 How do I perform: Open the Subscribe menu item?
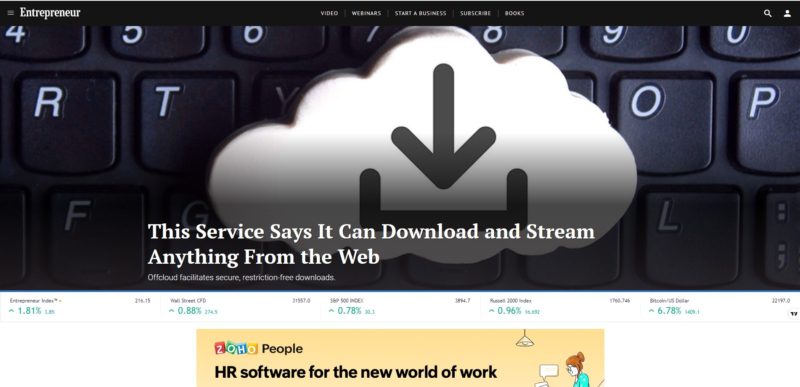point(476,13)
